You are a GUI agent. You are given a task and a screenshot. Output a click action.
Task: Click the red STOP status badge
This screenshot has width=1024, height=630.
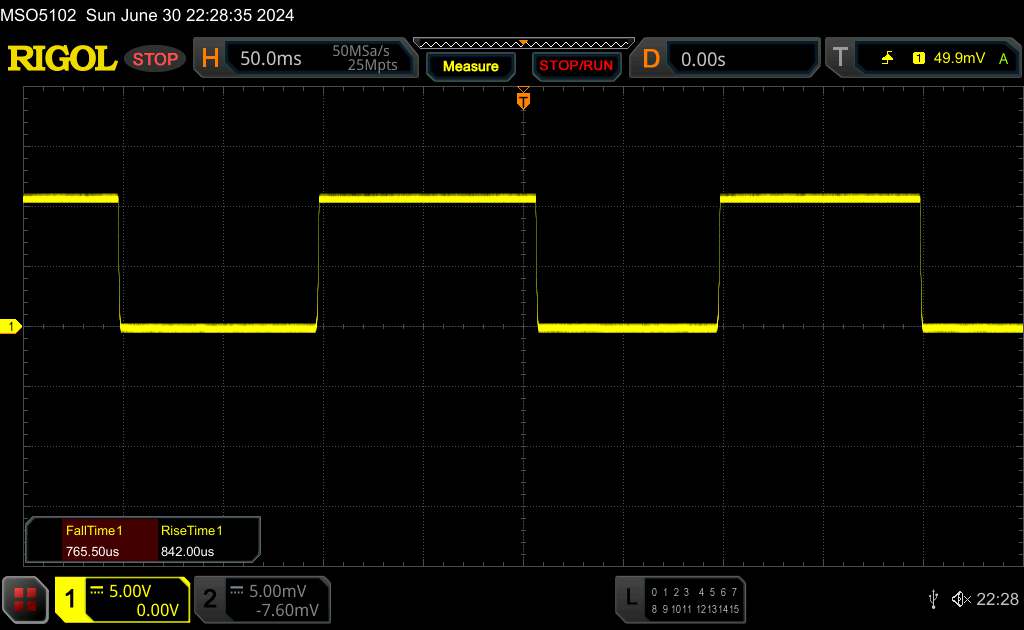pos(156,59)
